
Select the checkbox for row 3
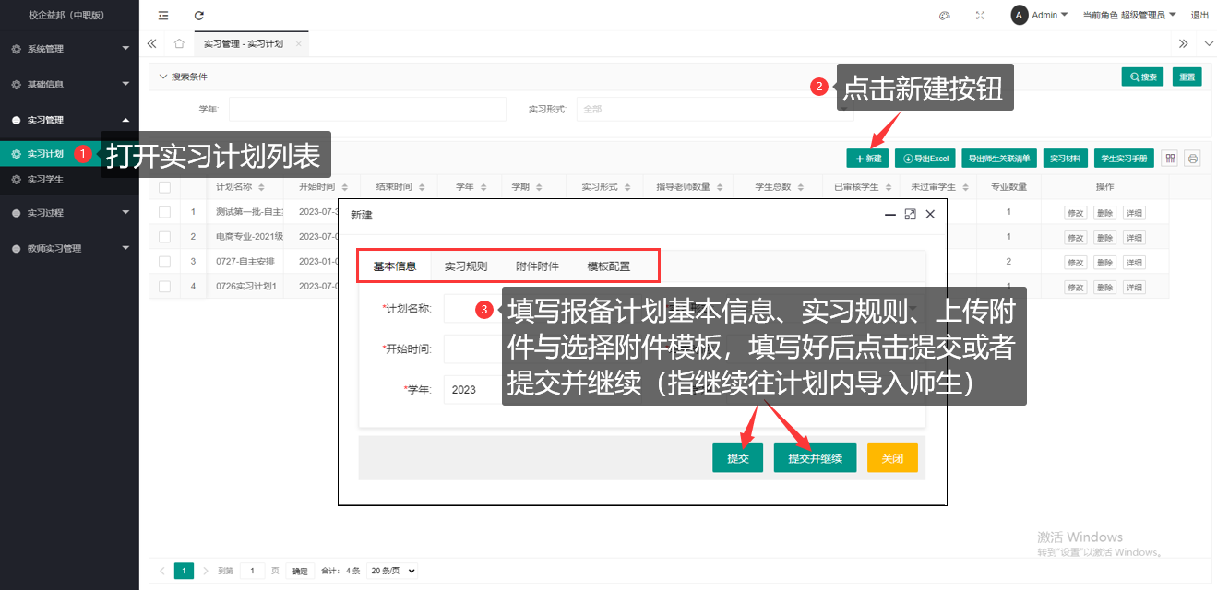point(165,262)
